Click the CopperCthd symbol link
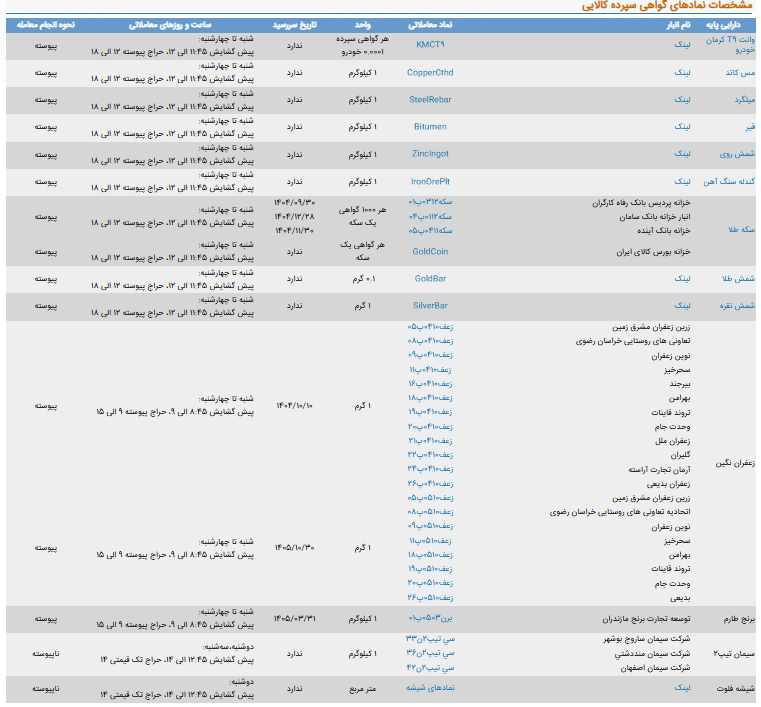Viewport: 761px width, 707px height. 430,72
